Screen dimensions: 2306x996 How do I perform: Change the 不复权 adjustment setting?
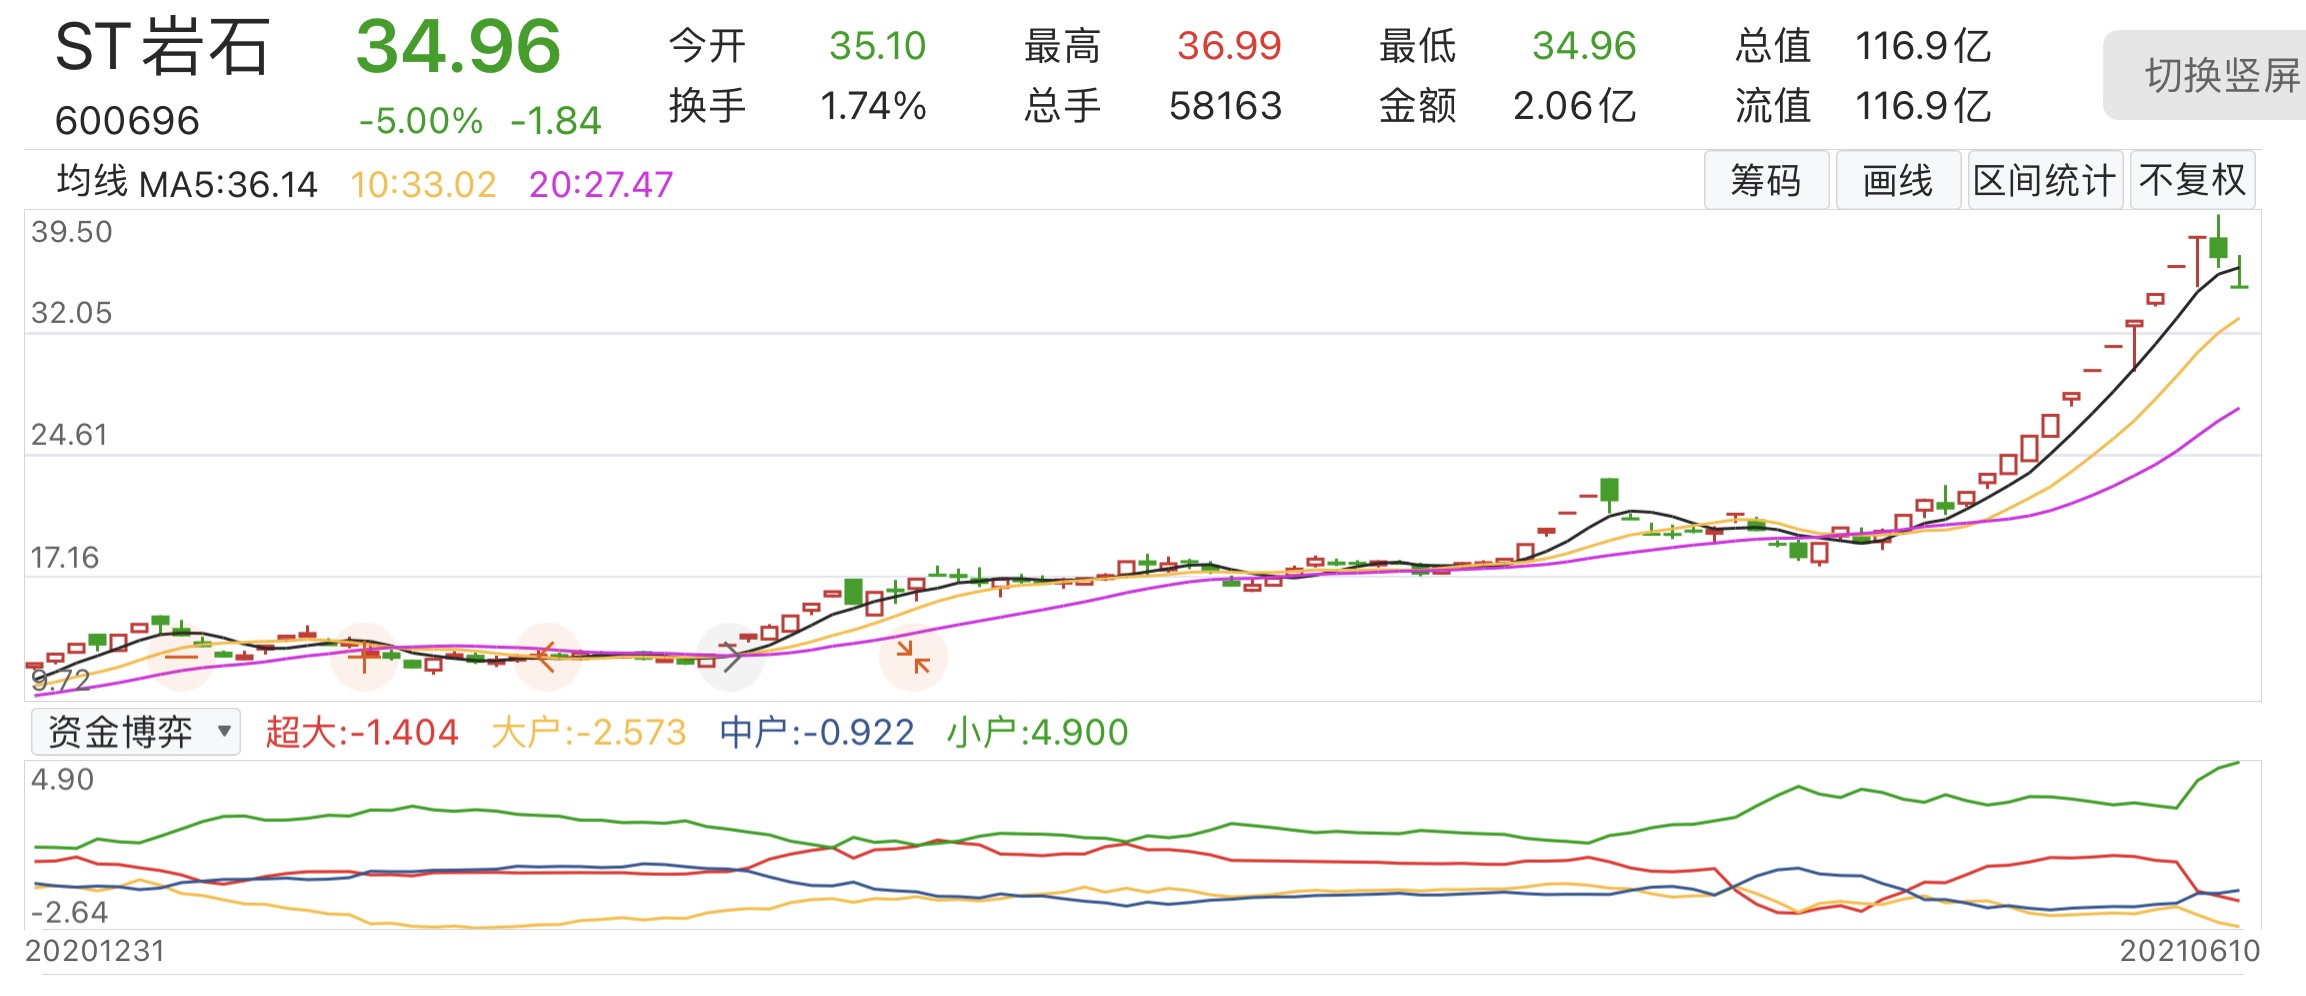(x=2193, y=181)
